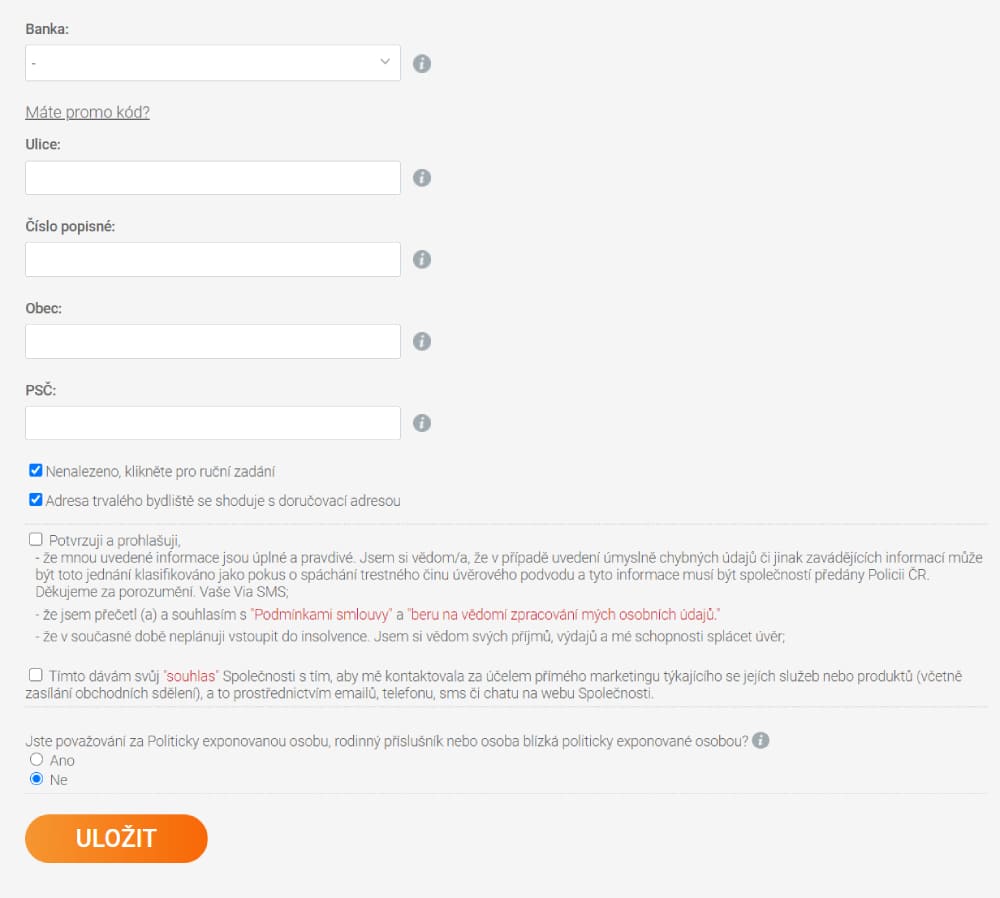This screenshot has height=898, width=1000.
Task: Open the Banka dropdown list
Action: (213, 63)
